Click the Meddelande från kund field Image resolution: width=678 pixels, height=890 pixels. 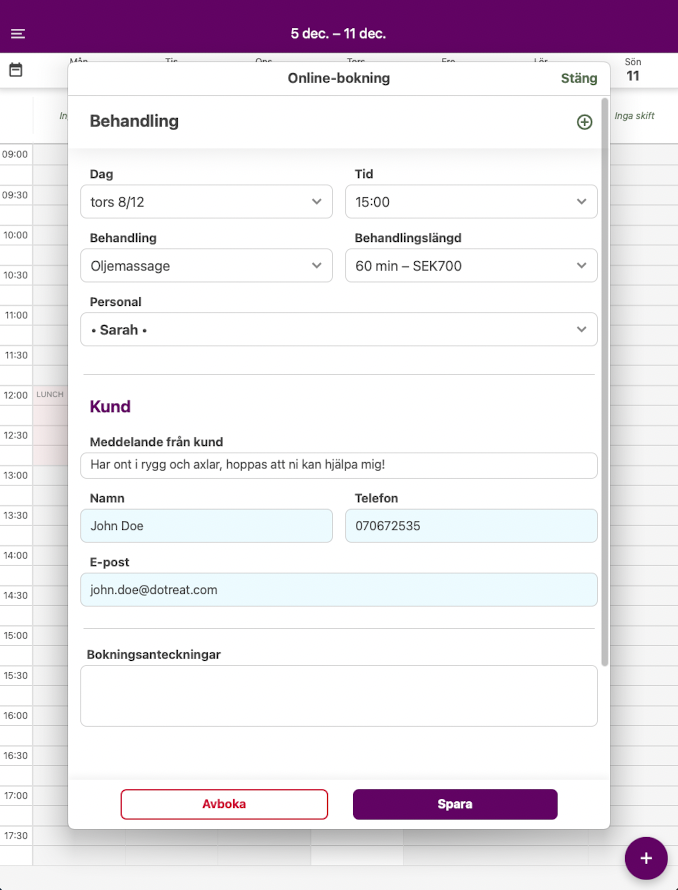pyautogui.click(x=338, y=465)
